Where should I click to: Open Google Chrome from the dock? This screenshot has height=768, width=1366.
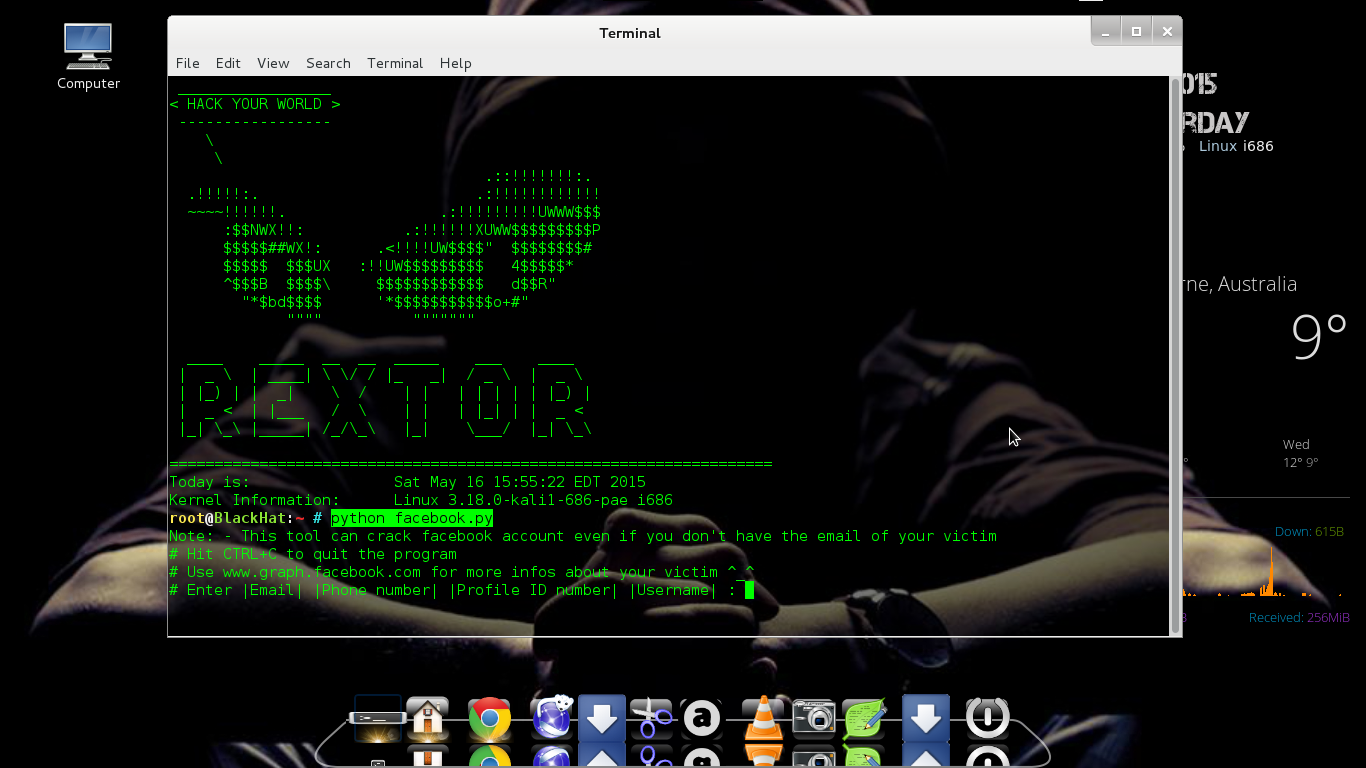pyautogui.click(x=489, y=717)
